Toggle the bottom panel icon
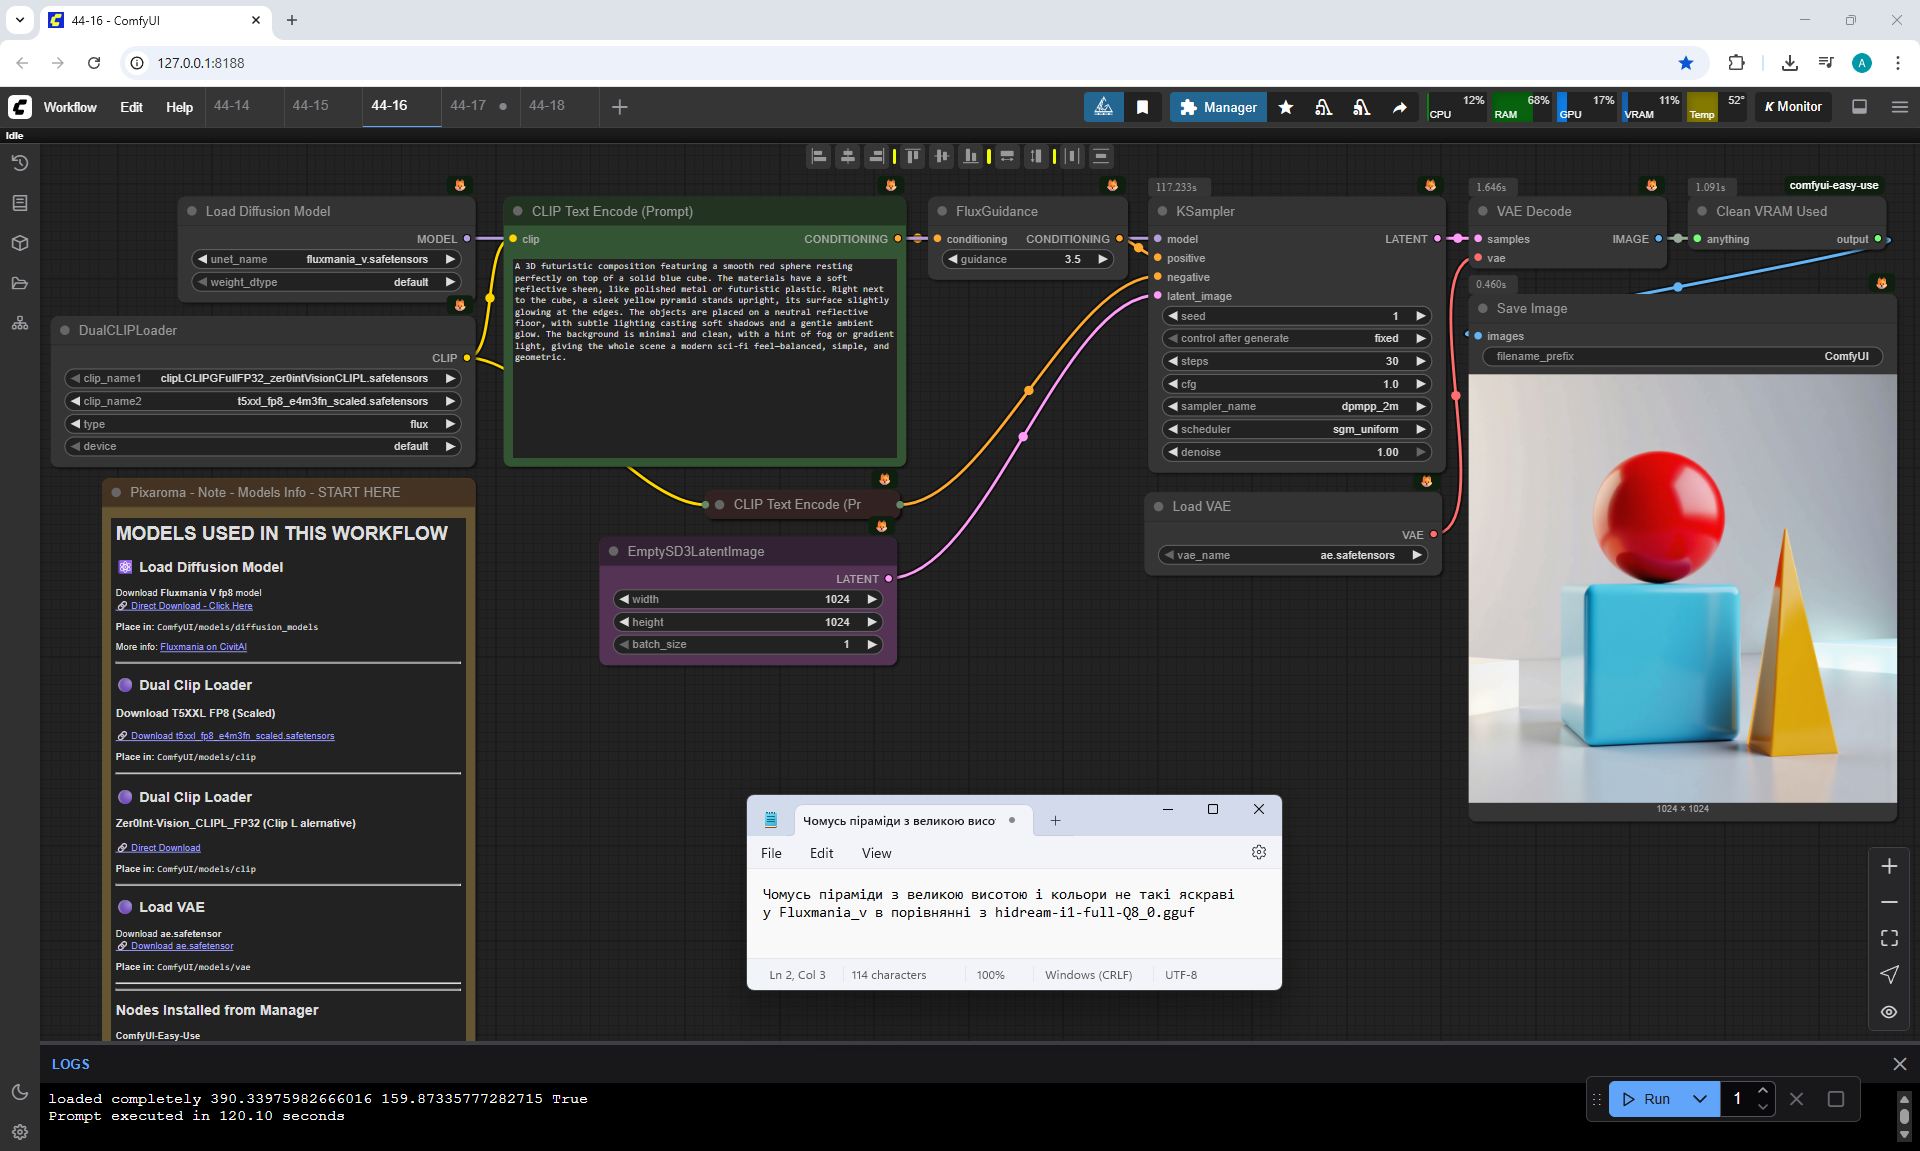Image resolution: width=1920 pixels, height=1151 pixels. coord(1859,107)
